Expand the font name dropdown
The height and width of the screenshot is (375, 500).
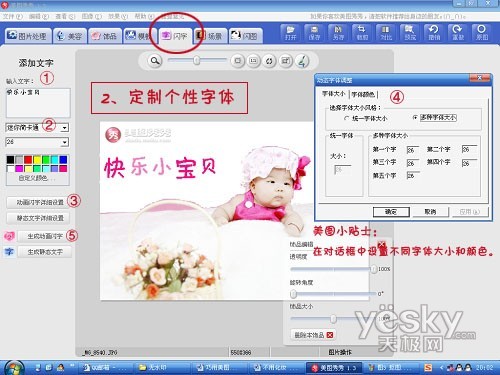point(65,127)
